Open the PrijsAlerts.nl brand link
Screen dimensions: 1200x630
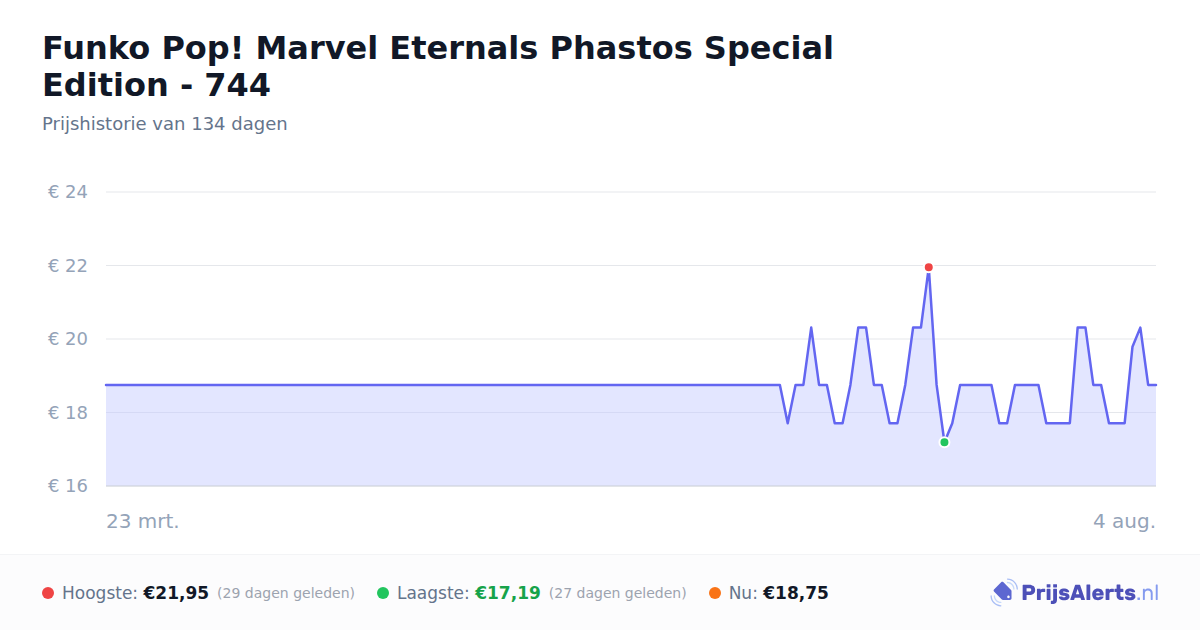[x=1075, y=593]
